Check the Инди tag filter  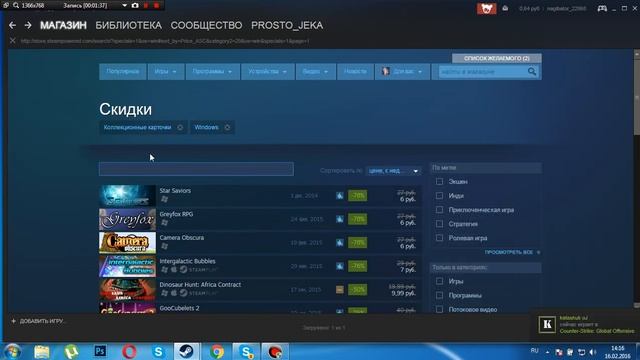coord(439,196)
